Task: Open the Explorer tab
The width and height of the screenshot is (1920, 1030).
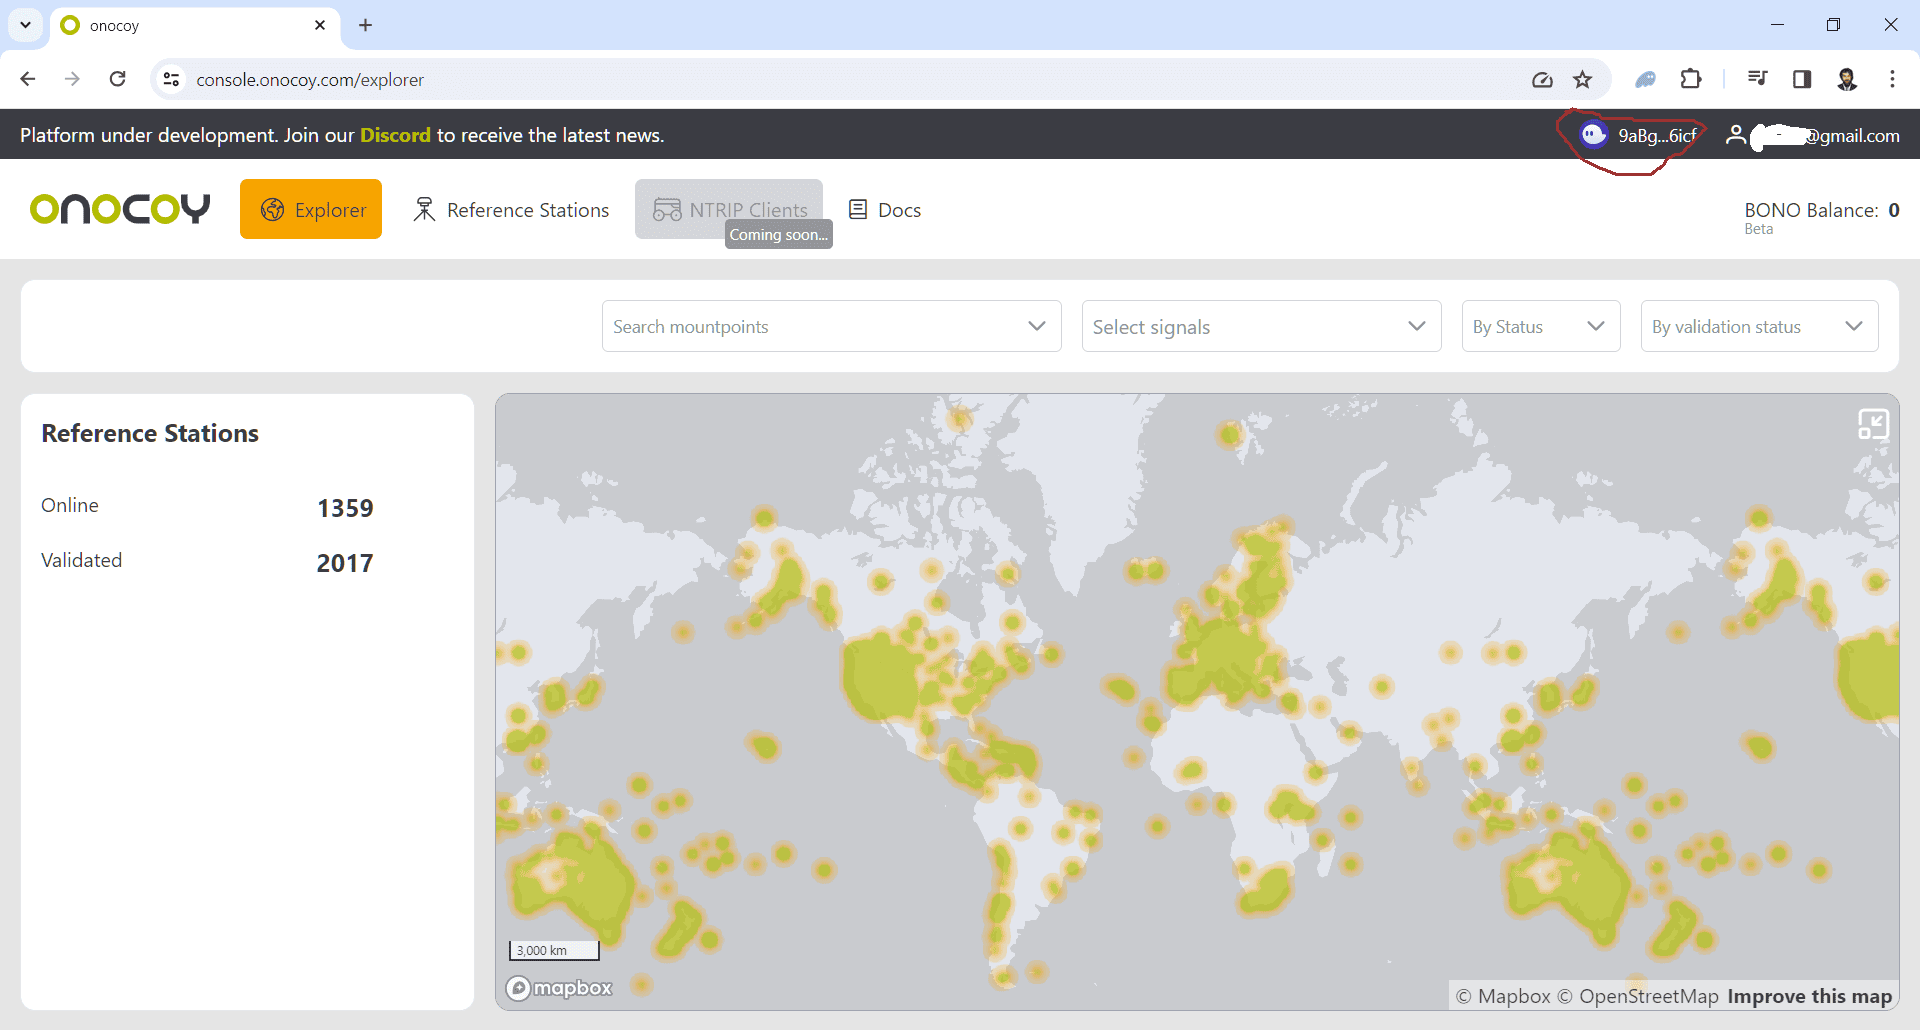Action: 311,209
